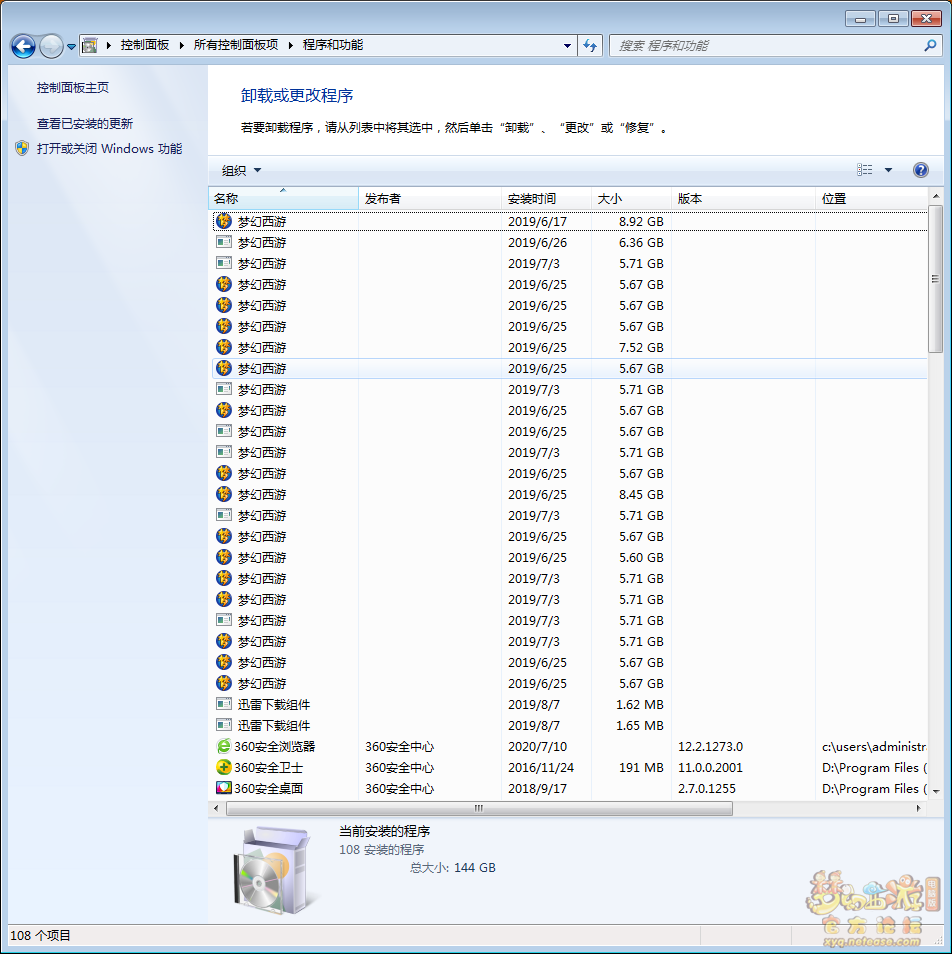This screenshot has width=952, height=954.
Task: Click the 5.60 GB size cell
Action: coord(641,557)
